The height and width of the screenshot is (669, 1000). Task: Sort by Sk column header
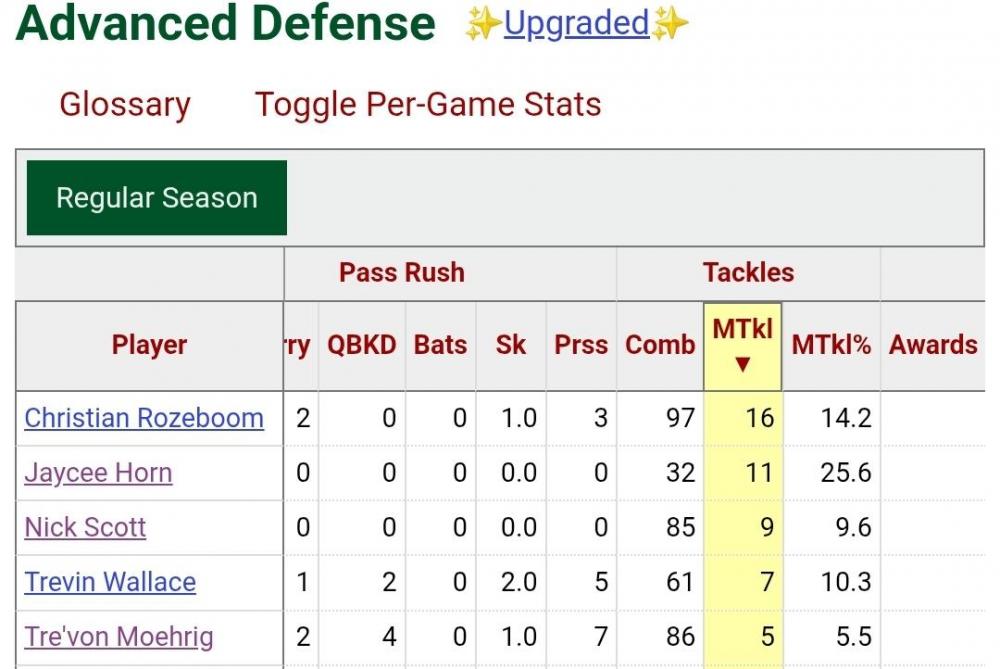click(x=511, y=345)
